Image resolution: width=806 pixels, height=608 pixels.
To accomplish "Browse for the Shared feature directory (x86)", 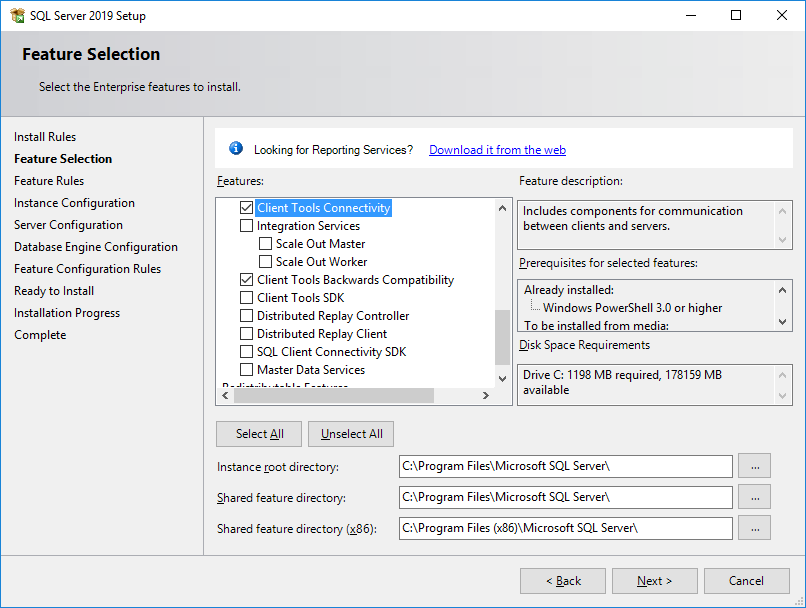I will click(x=754, y=528).
